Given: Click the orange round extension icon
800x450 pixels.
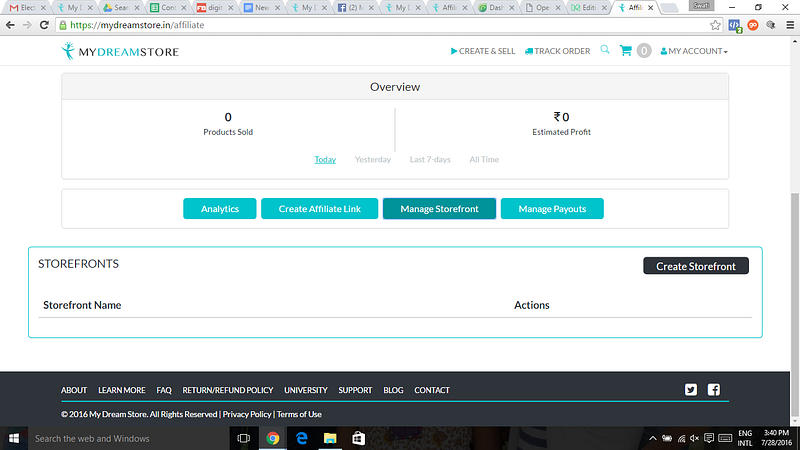Looking at the screenshot, I should coord(753,25).
